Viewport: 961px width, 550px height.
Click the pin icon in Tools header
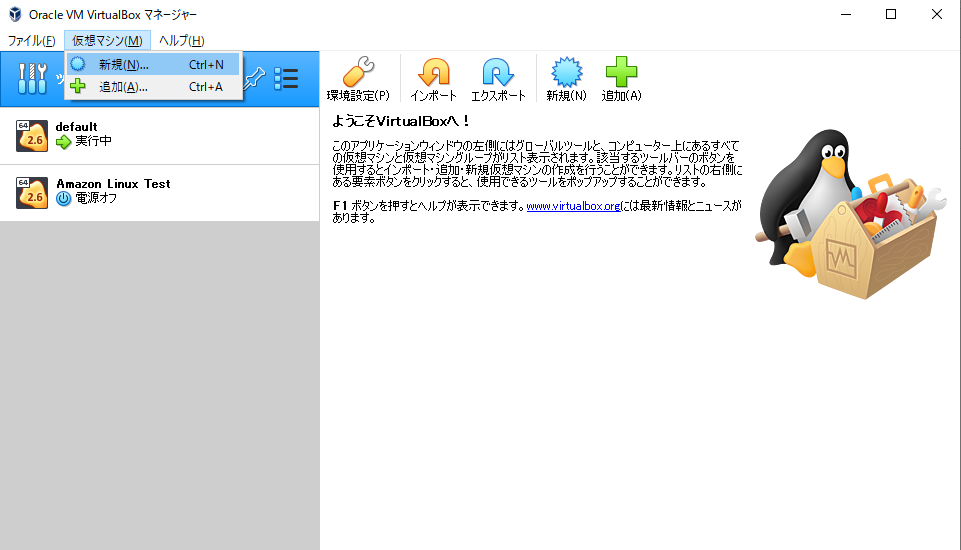coord(254,78)
